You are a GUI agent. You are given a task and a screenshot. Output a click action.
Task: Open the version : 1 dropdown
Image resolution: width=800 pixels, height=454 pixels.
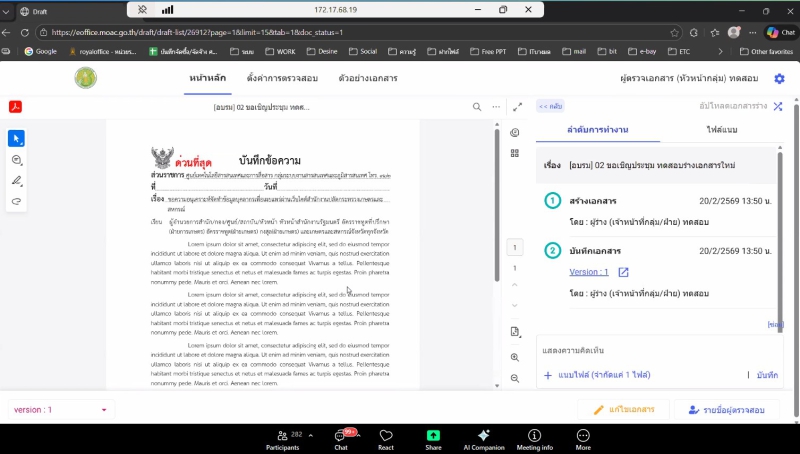(61, 410)
